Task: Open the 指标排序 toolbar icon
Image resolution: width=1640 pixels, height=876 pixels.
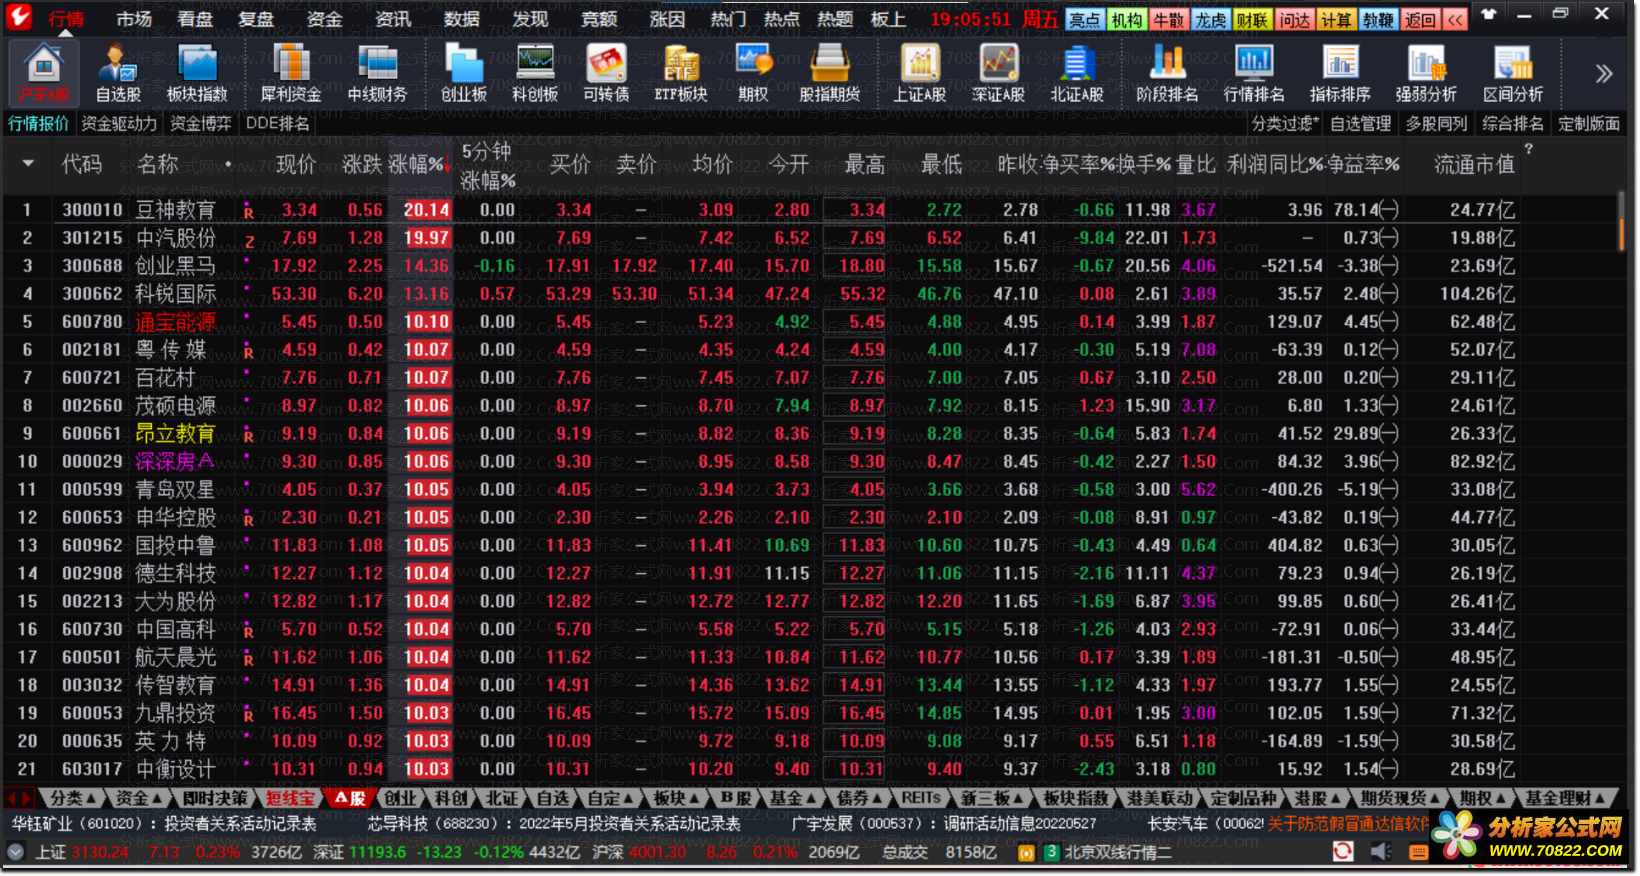Action: click(x=1340, y=74)
